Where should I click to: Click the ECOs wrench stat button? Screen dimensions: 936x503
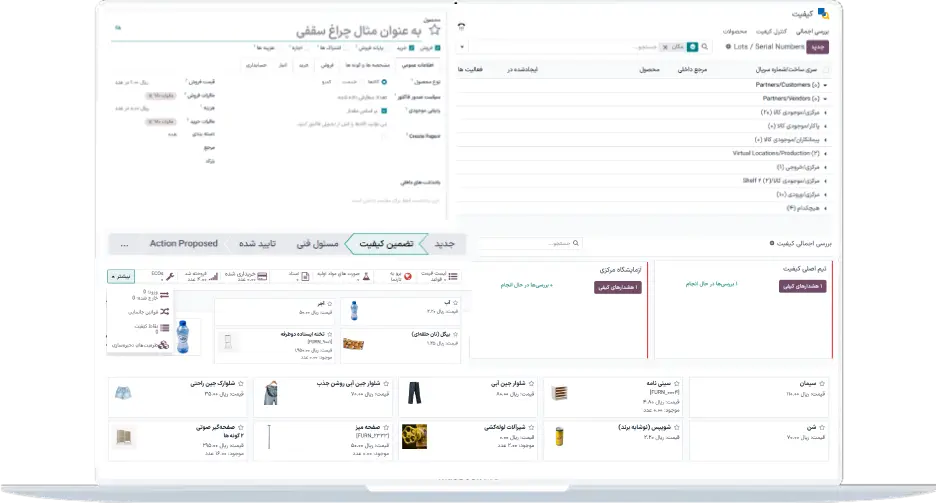[171, 275]
